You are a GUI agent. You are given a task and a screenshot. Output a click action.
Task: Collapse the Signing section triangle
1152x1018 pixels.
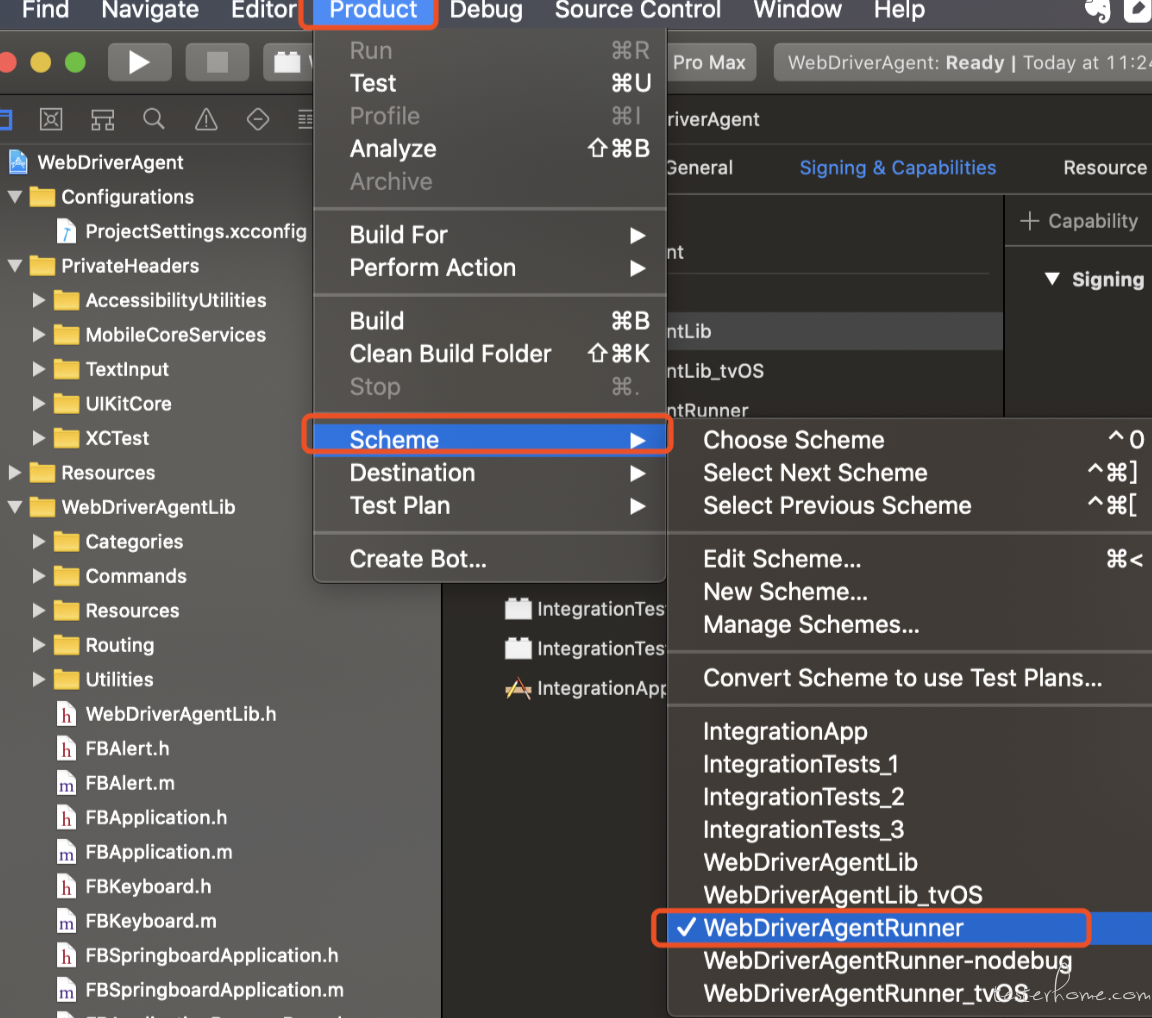point(1052,279)
